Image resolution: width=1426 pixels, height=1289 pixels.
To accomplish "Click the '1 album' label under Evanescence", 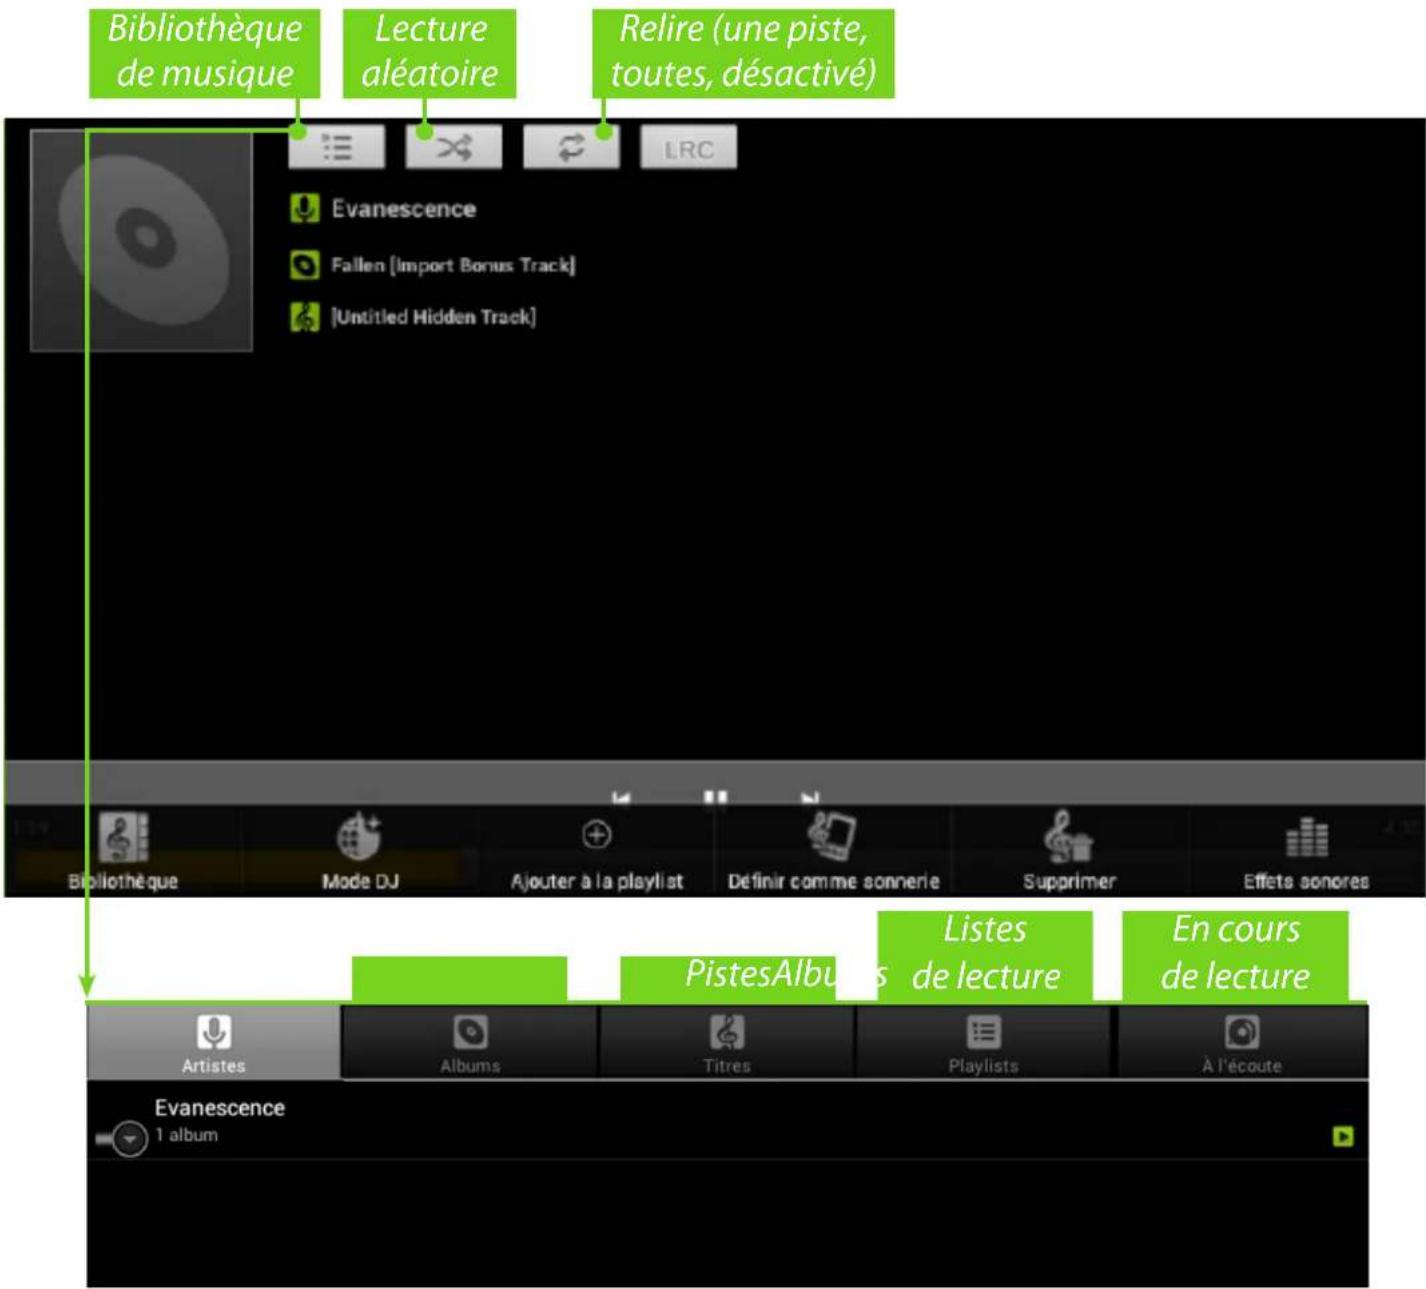I will 186,1135.
